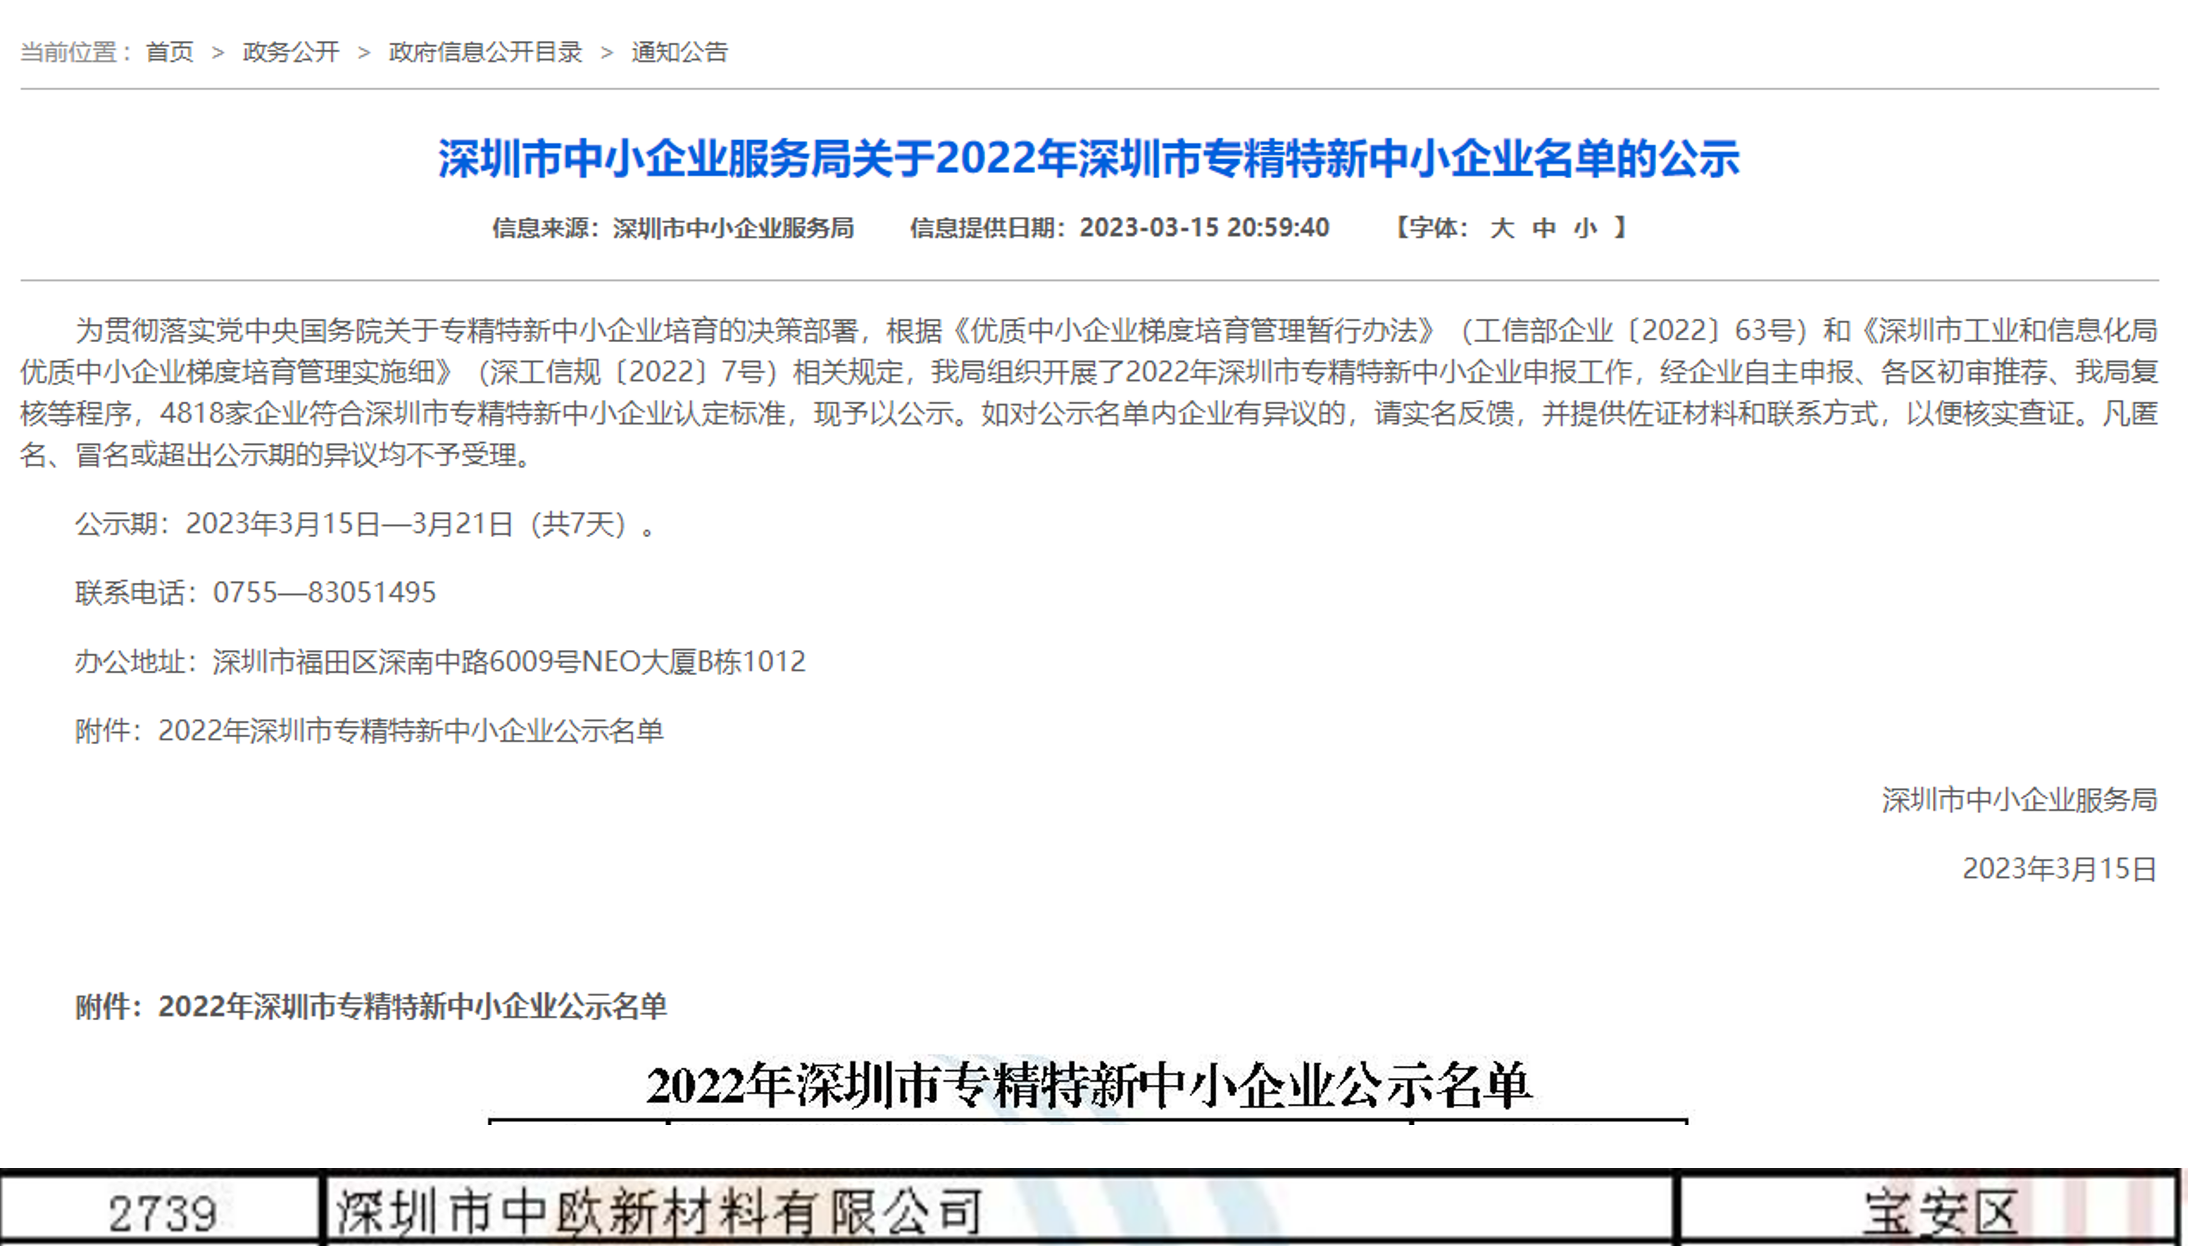
Task: Select table cell numbered 2739
Action: tap(162, 1213)
